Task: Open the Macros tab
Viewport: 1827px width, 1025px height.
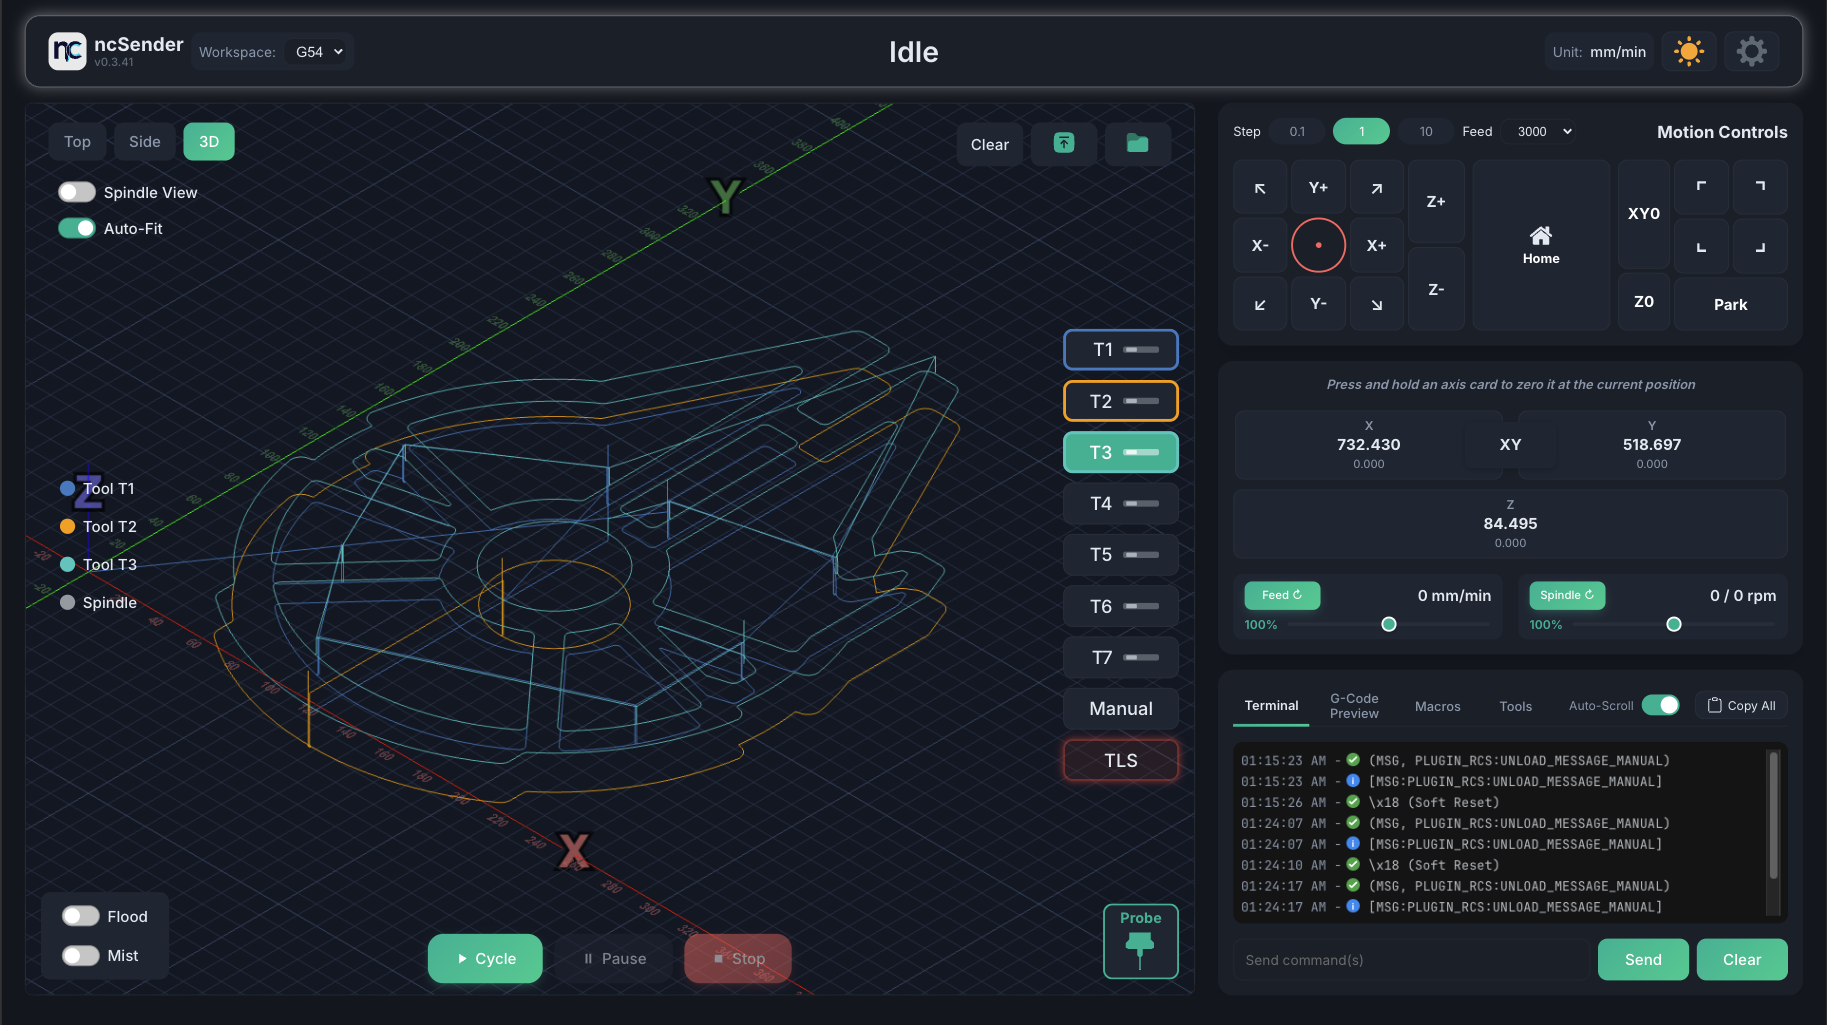Action: pyautogui.click(x=1437, y=706)
